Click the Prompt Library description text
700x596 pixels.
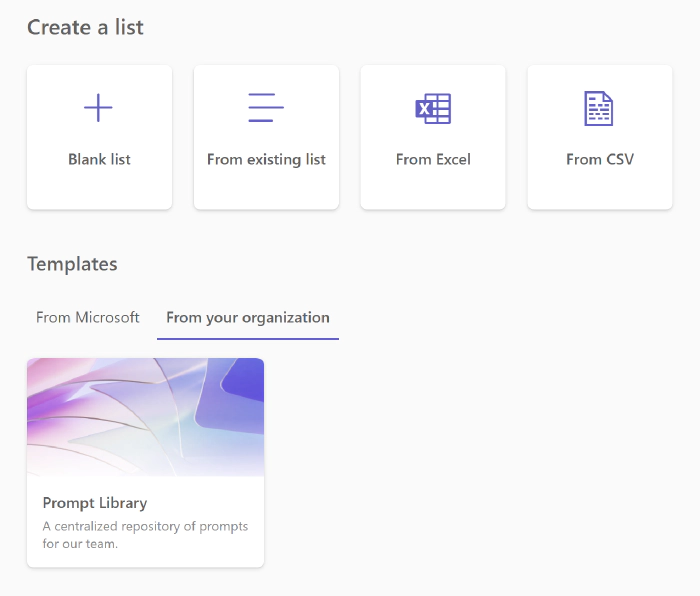click(145, 535)
